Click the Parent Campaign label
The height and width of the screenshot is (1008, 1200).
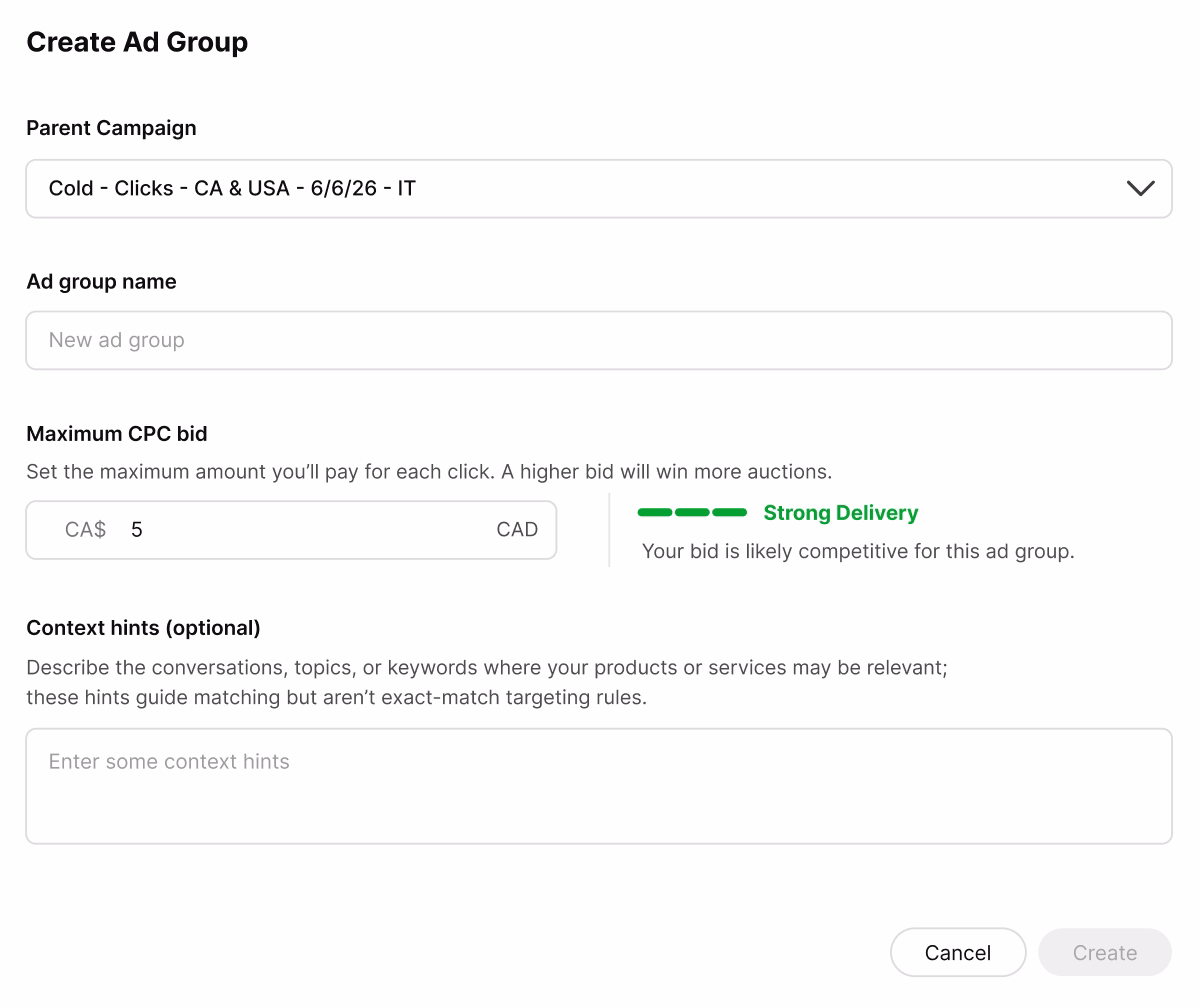111,128
